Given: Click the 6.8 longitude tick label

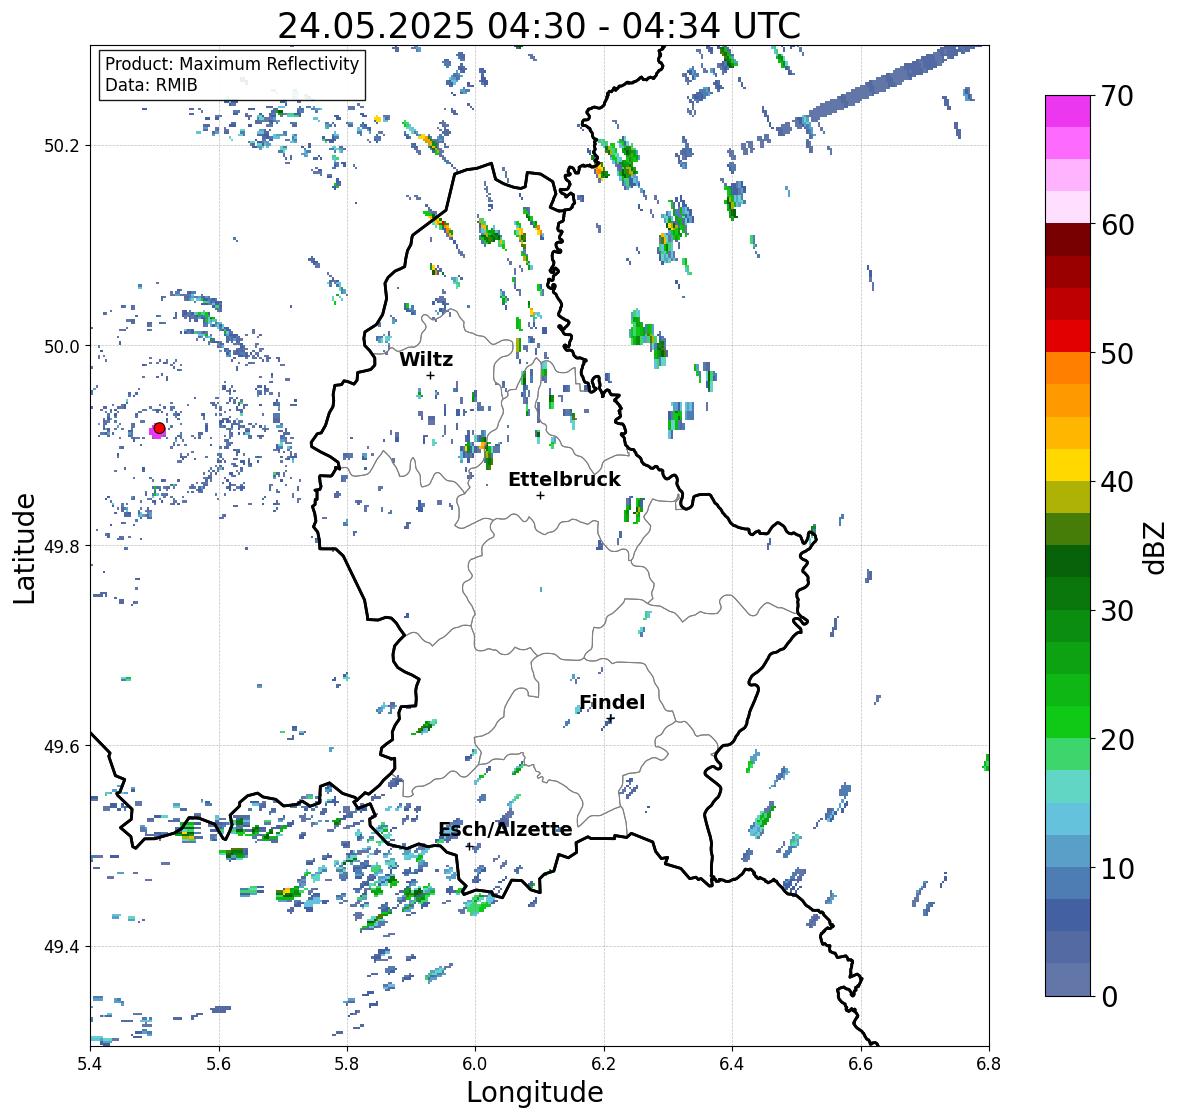Looking at the screenshot, I should click(989, 1064).
